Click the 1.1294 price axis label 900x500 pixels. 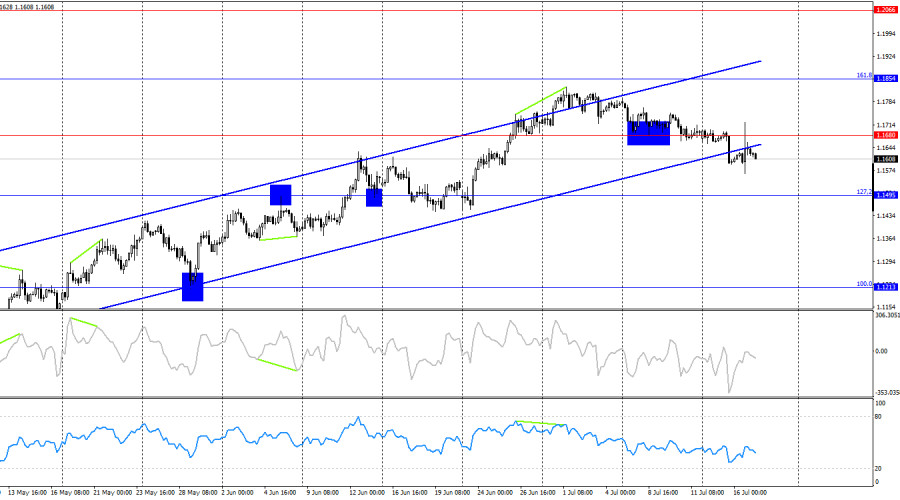886,262
